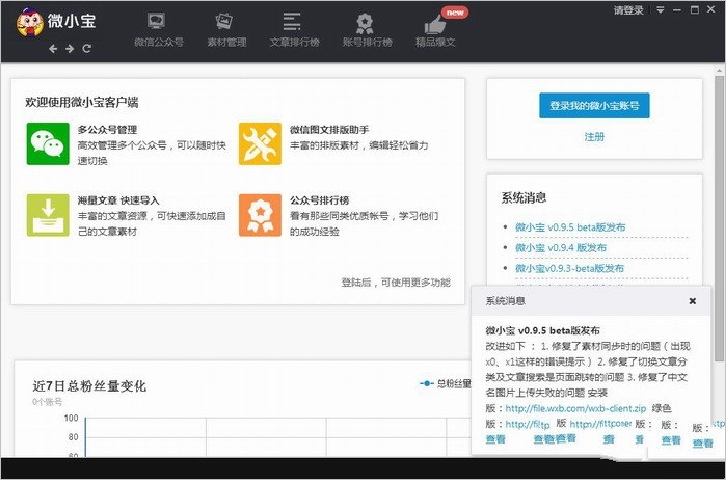The image size is (726, 480).
Task: Click the 海量文章 快速导入 download icon
Action: (x=48, y=215)
